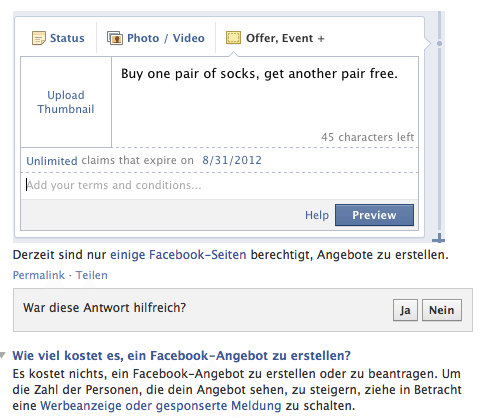Change the 8/31/2012 expiry date
This screenshot has height=418, width=481.
tap(232, 160)
